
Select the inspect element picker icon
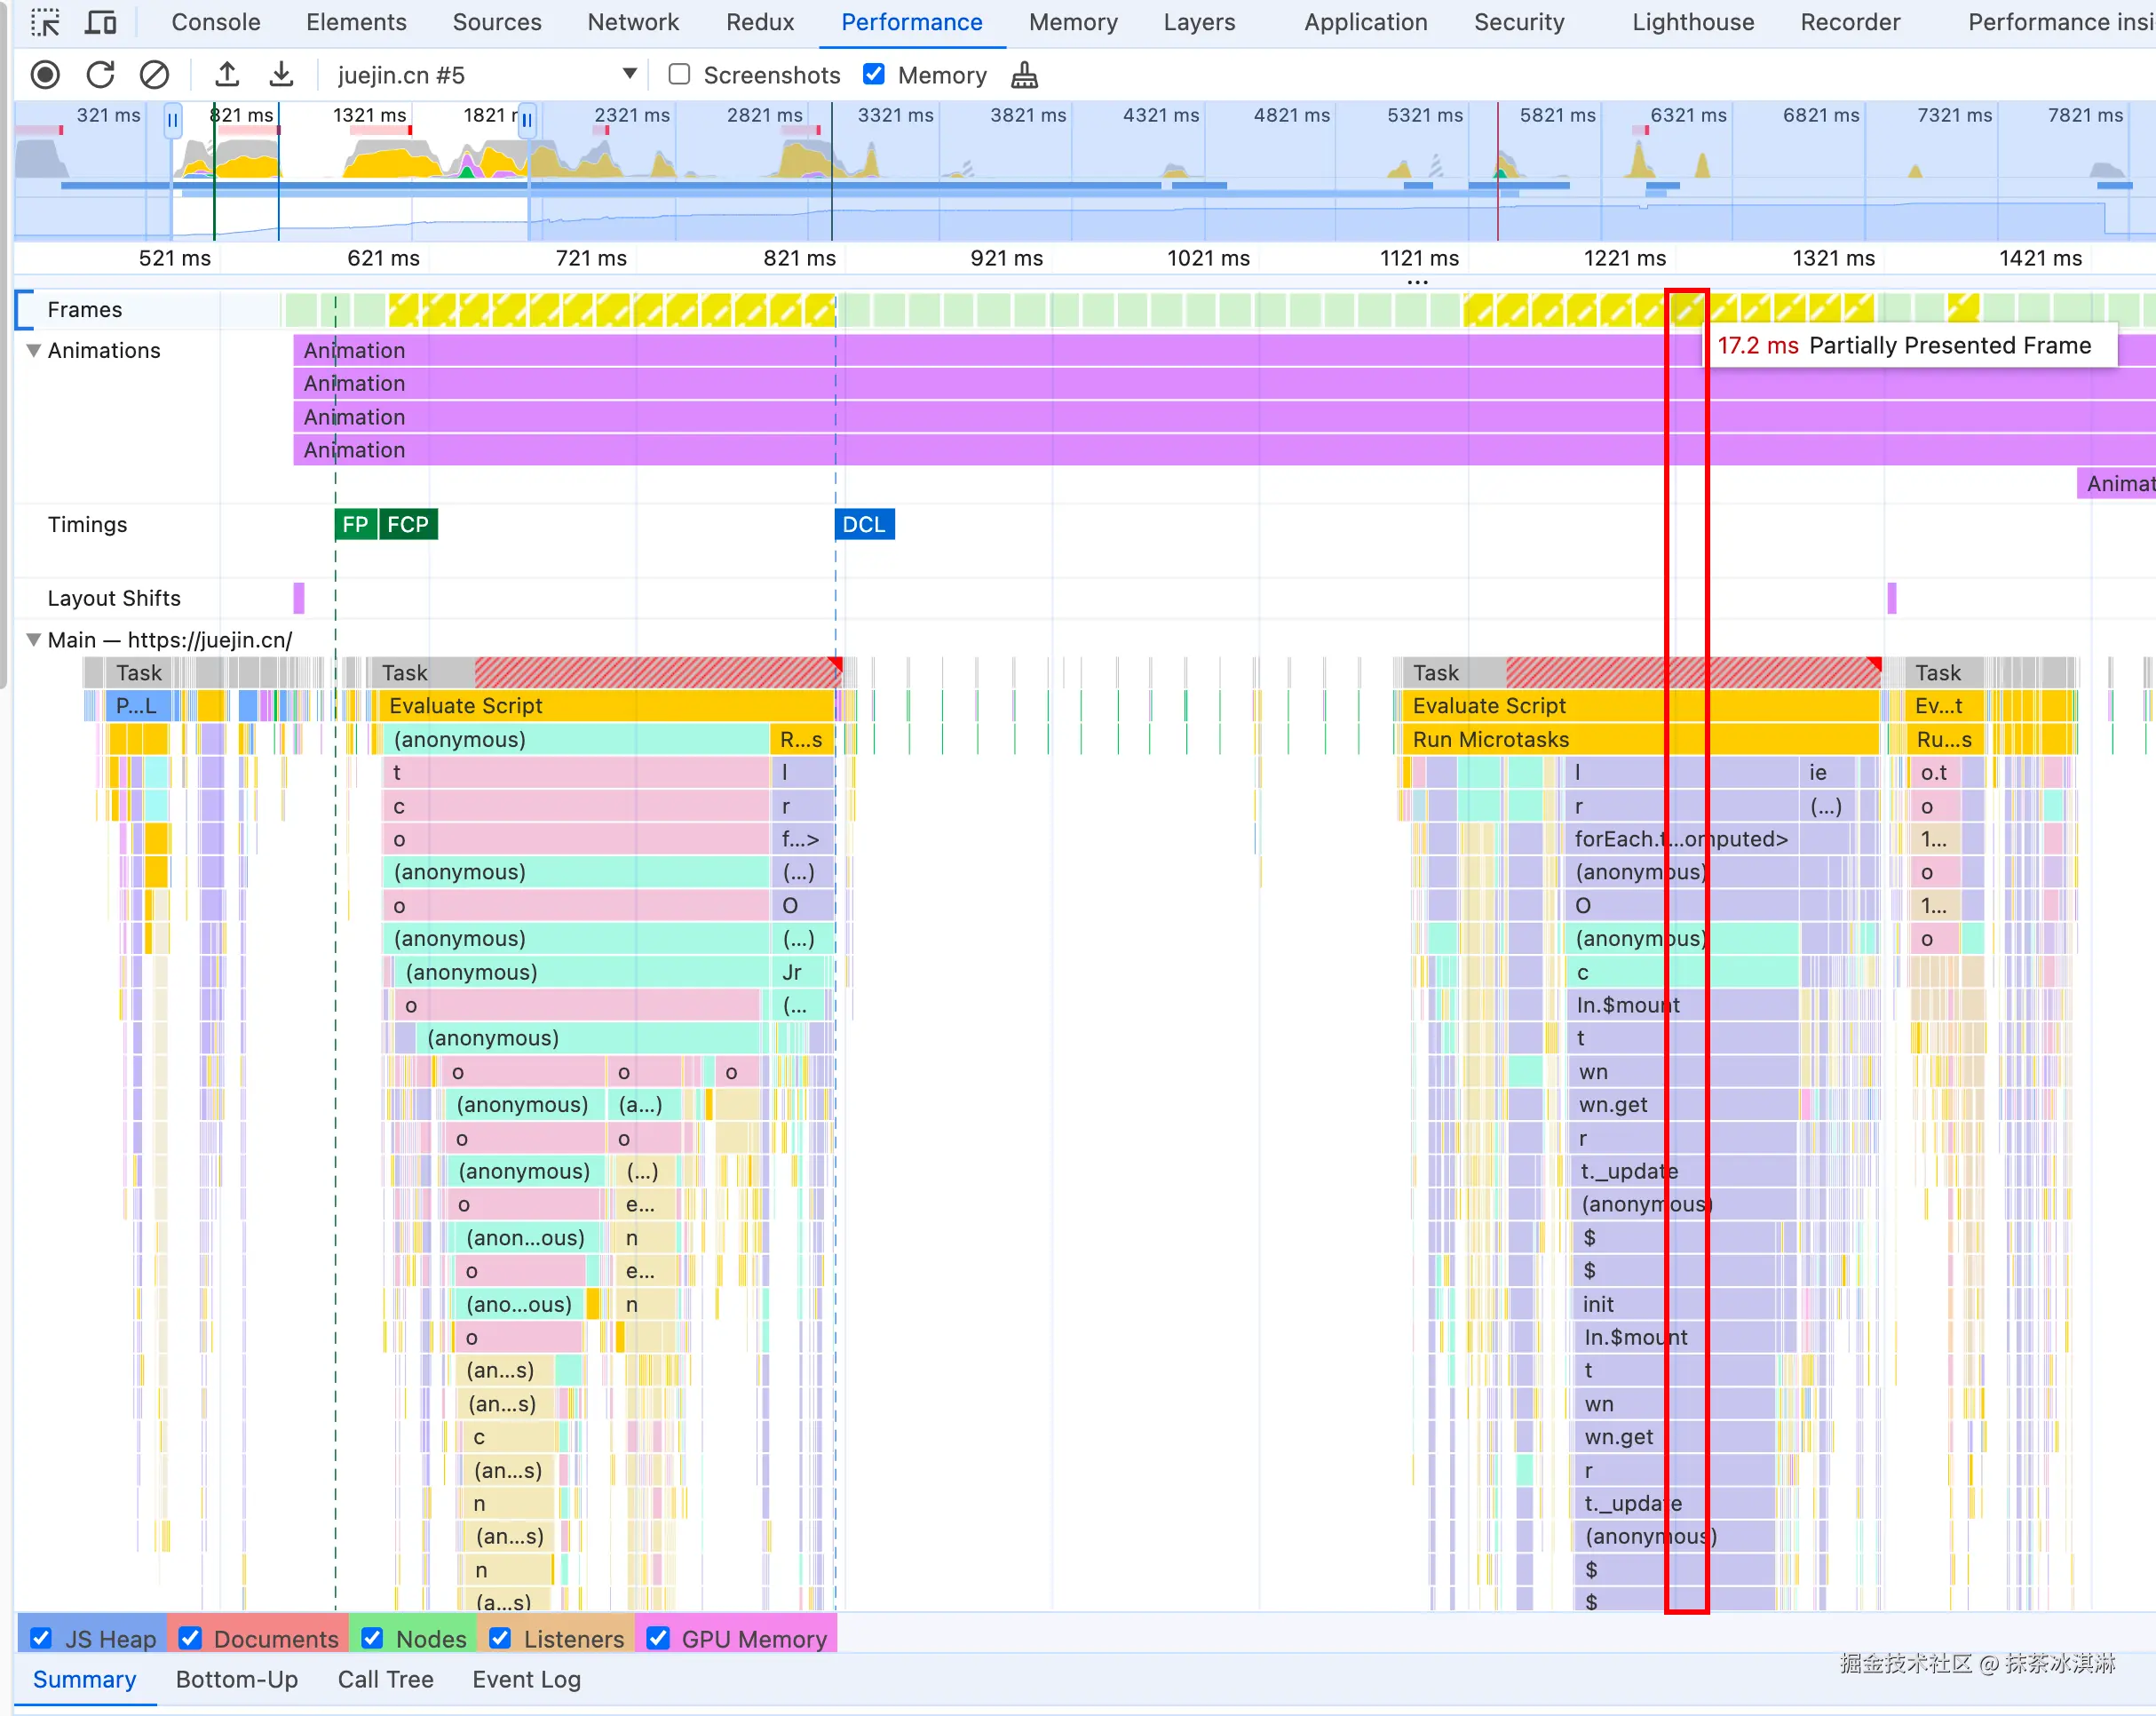click(45, 22)
